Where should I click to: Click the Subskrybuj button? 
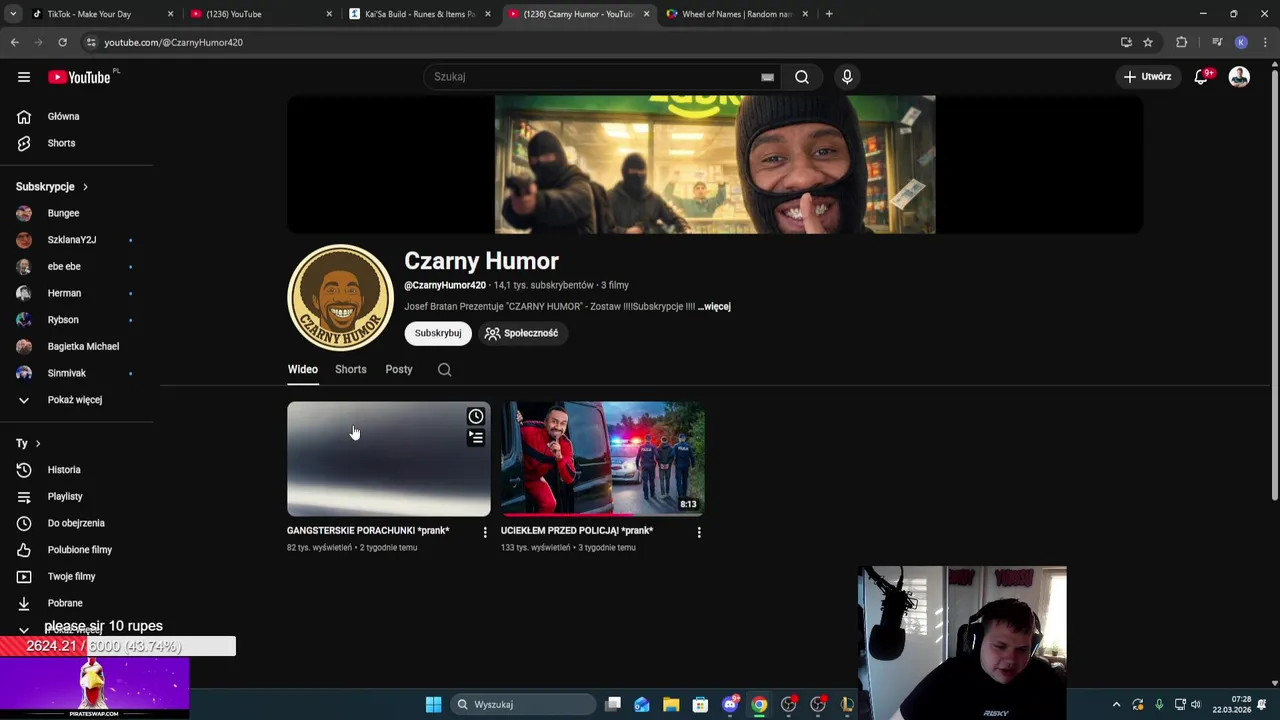coord(438,333)
